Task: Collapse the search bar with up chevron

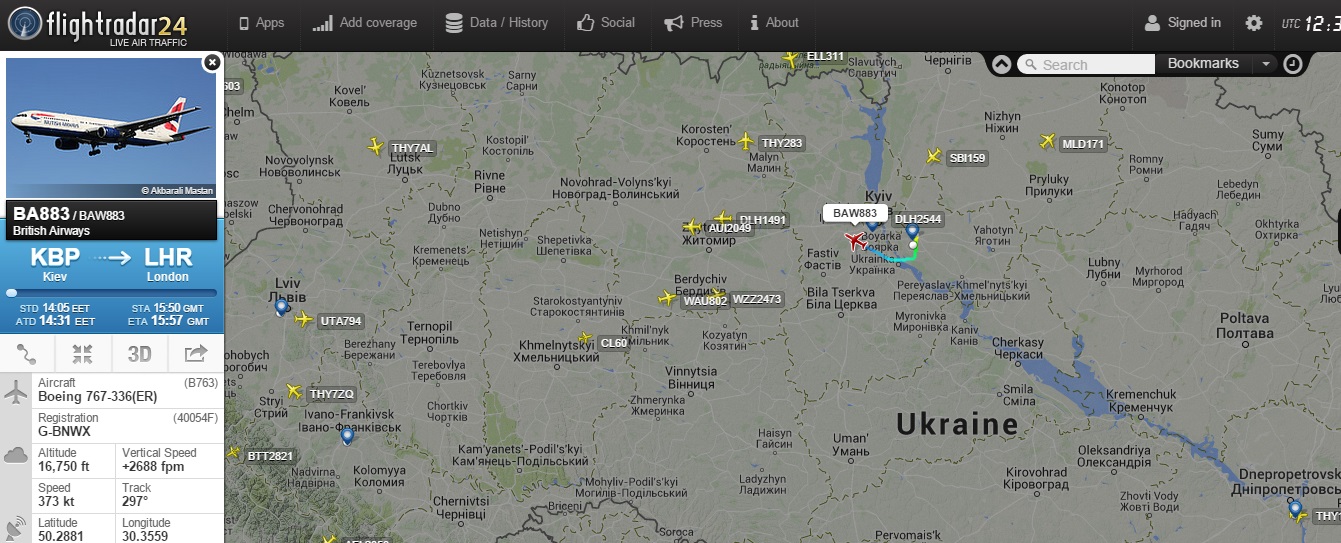Action: click(1001, 64)
